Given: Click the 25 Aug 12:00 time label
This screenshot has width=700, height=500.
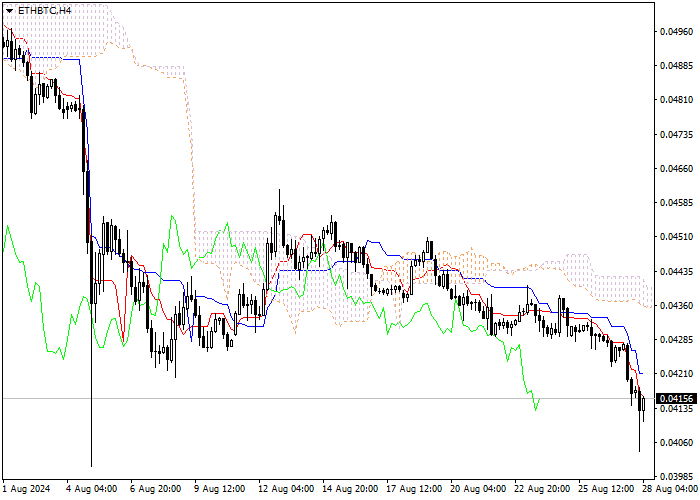Looking at the screenshot, I should pyautogui.click(x=607, y=489).
